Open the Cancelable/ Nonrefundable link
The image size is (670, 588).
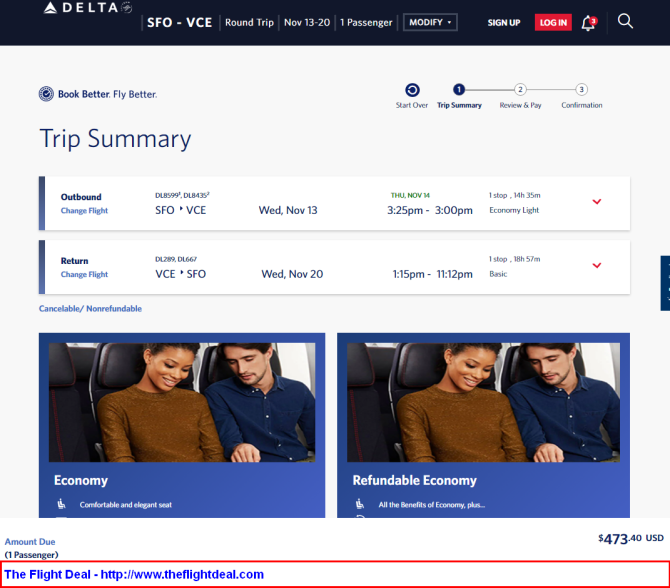tap(90, 309)
